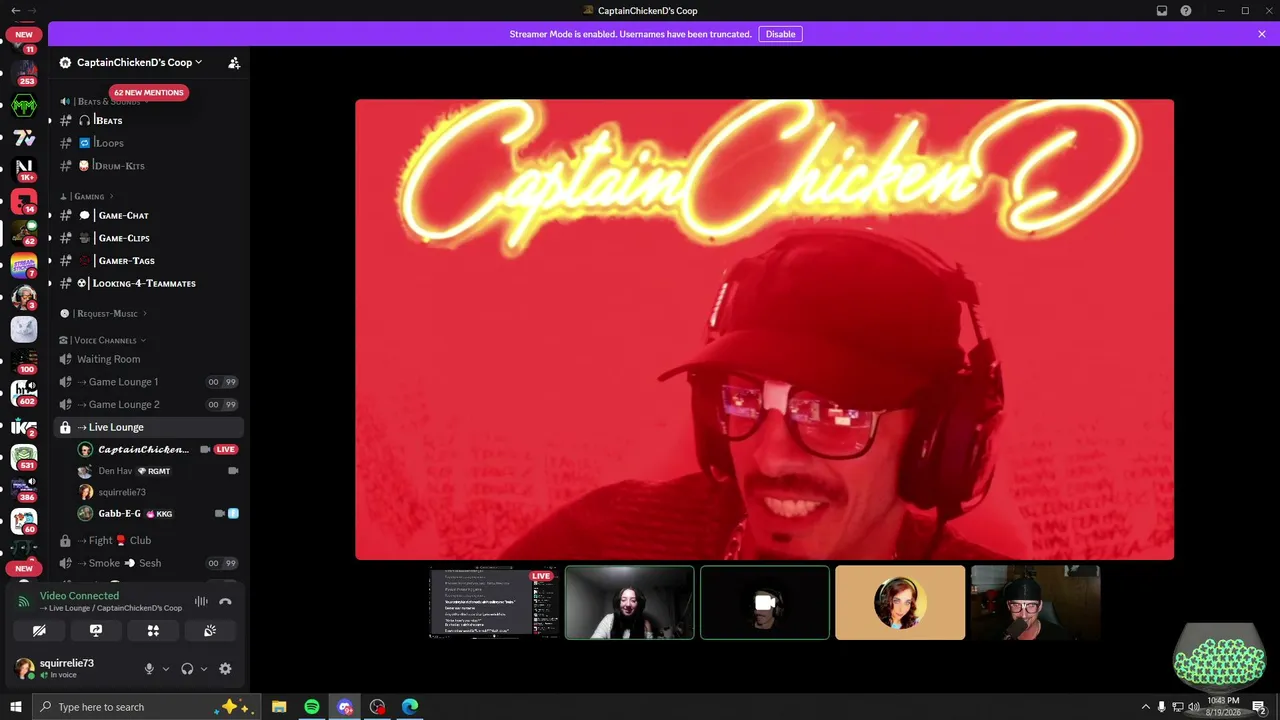Expand the Request-Music category
This screenshot has height=720, width=1280.
coord(104,314)
